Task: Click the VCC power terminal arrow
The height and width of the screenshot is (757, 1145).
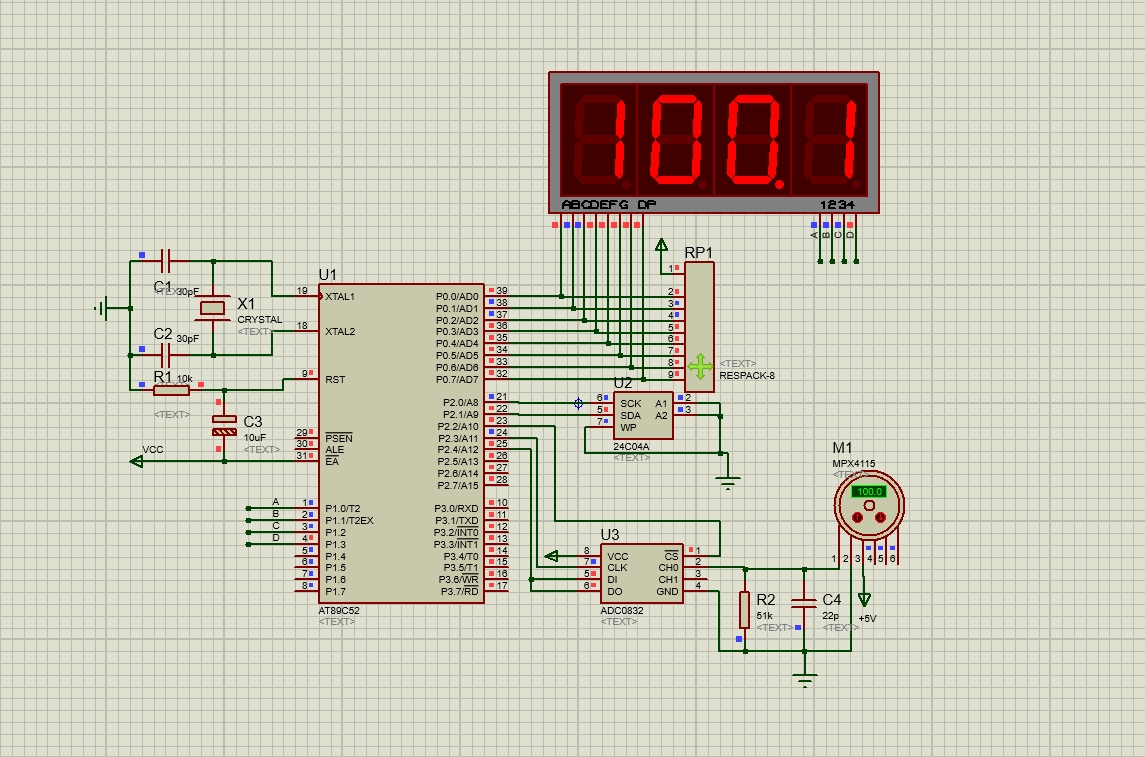Action: (x=136, y=461)
